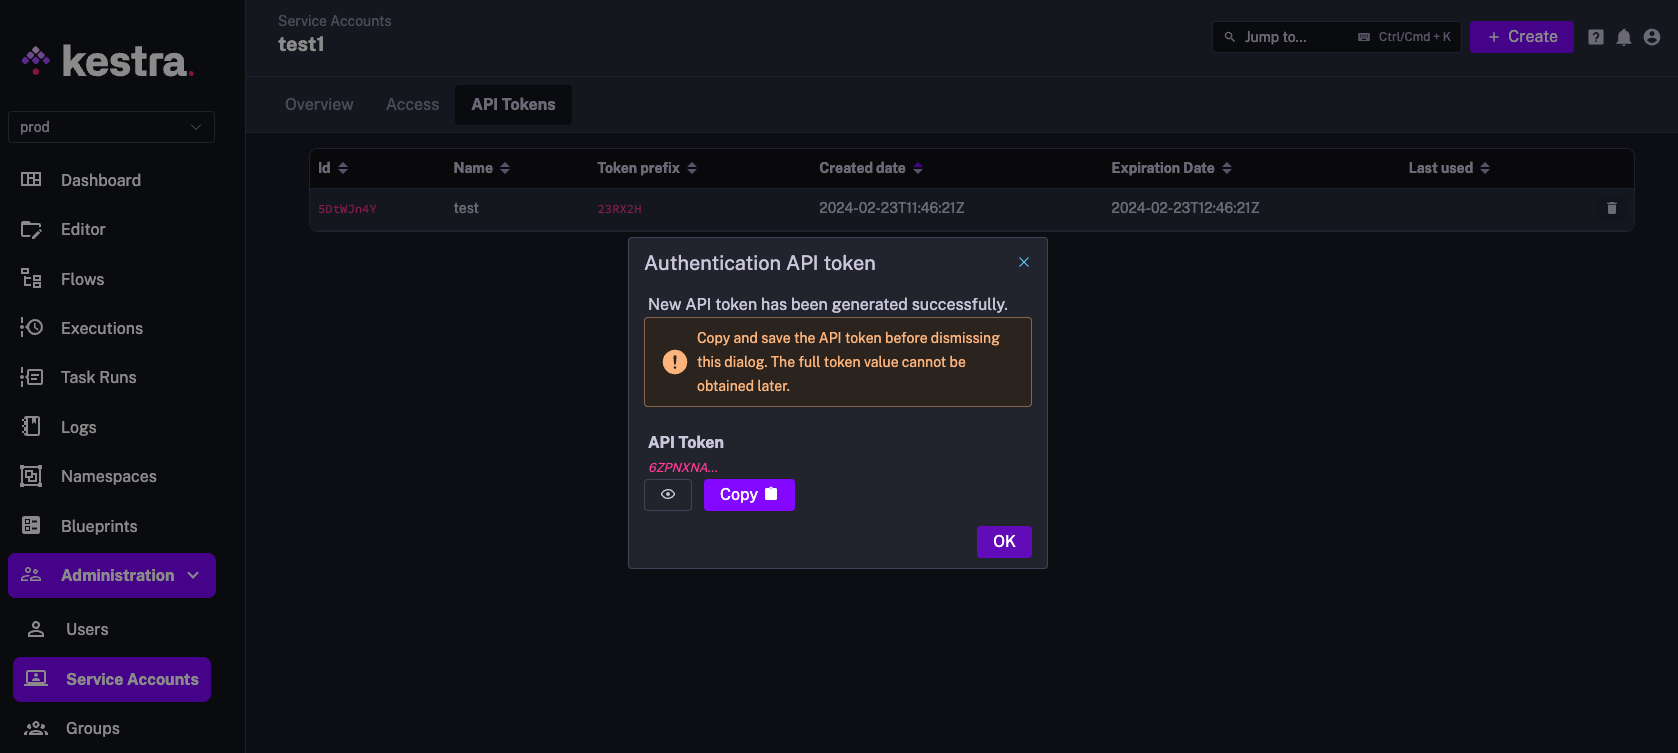The image size is (1678, 753).
Task: Go to Executions in the sidebar
Action: [x=101, y=328]
